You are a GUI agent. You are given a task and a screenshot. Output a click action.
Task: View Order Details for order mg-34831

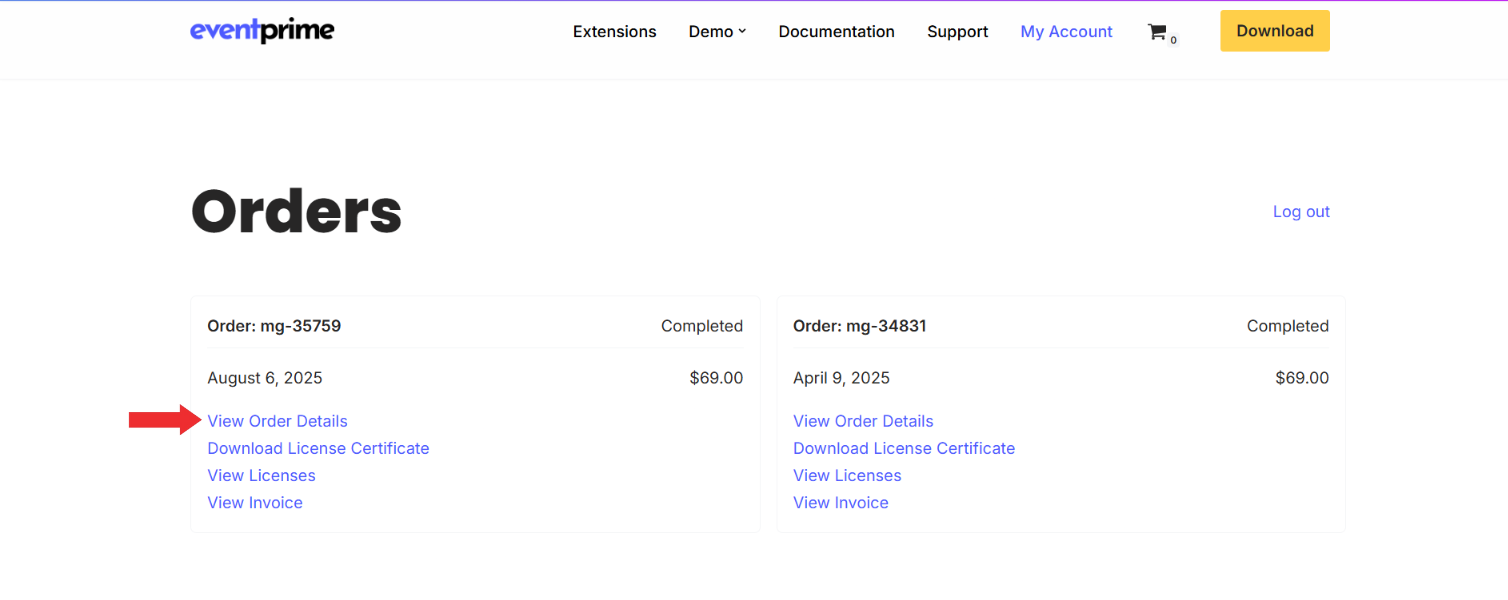pyautogui.click(x=863, y=421)
